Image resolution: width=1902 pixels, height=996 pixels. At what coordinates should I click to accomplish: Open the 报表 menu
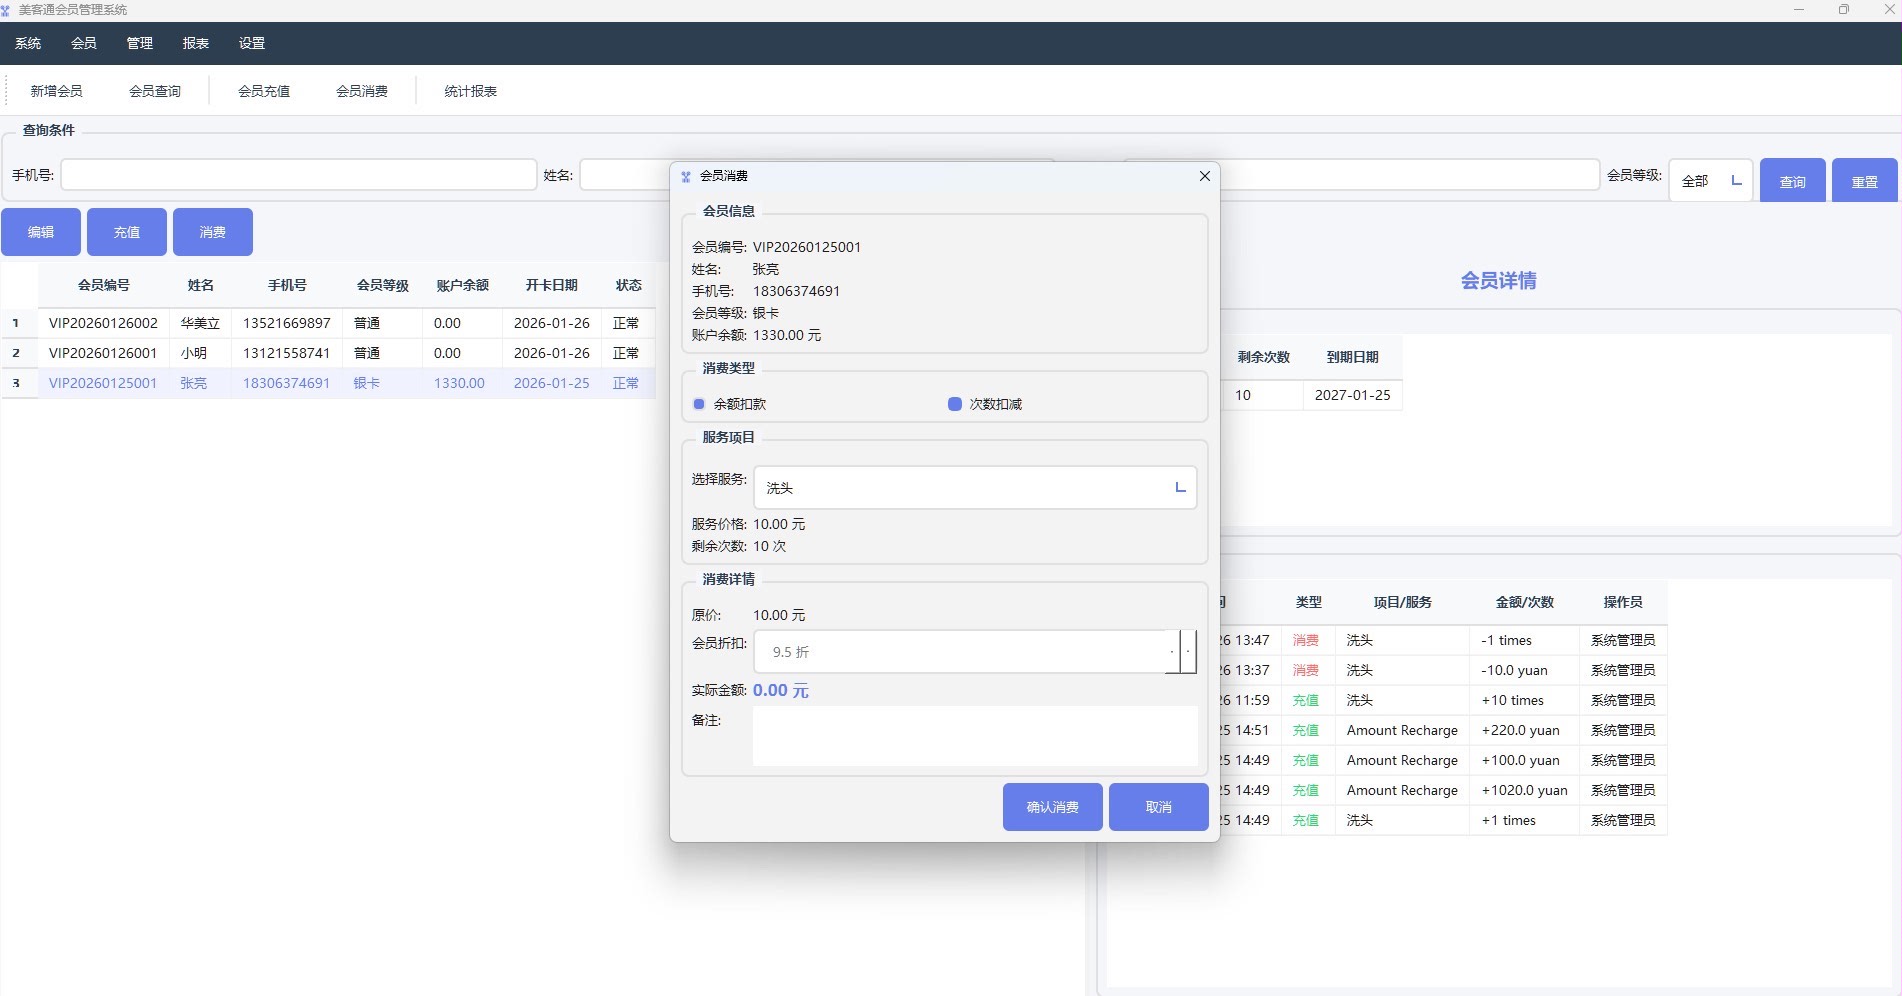pyautogui.click(x=196, y=43)
